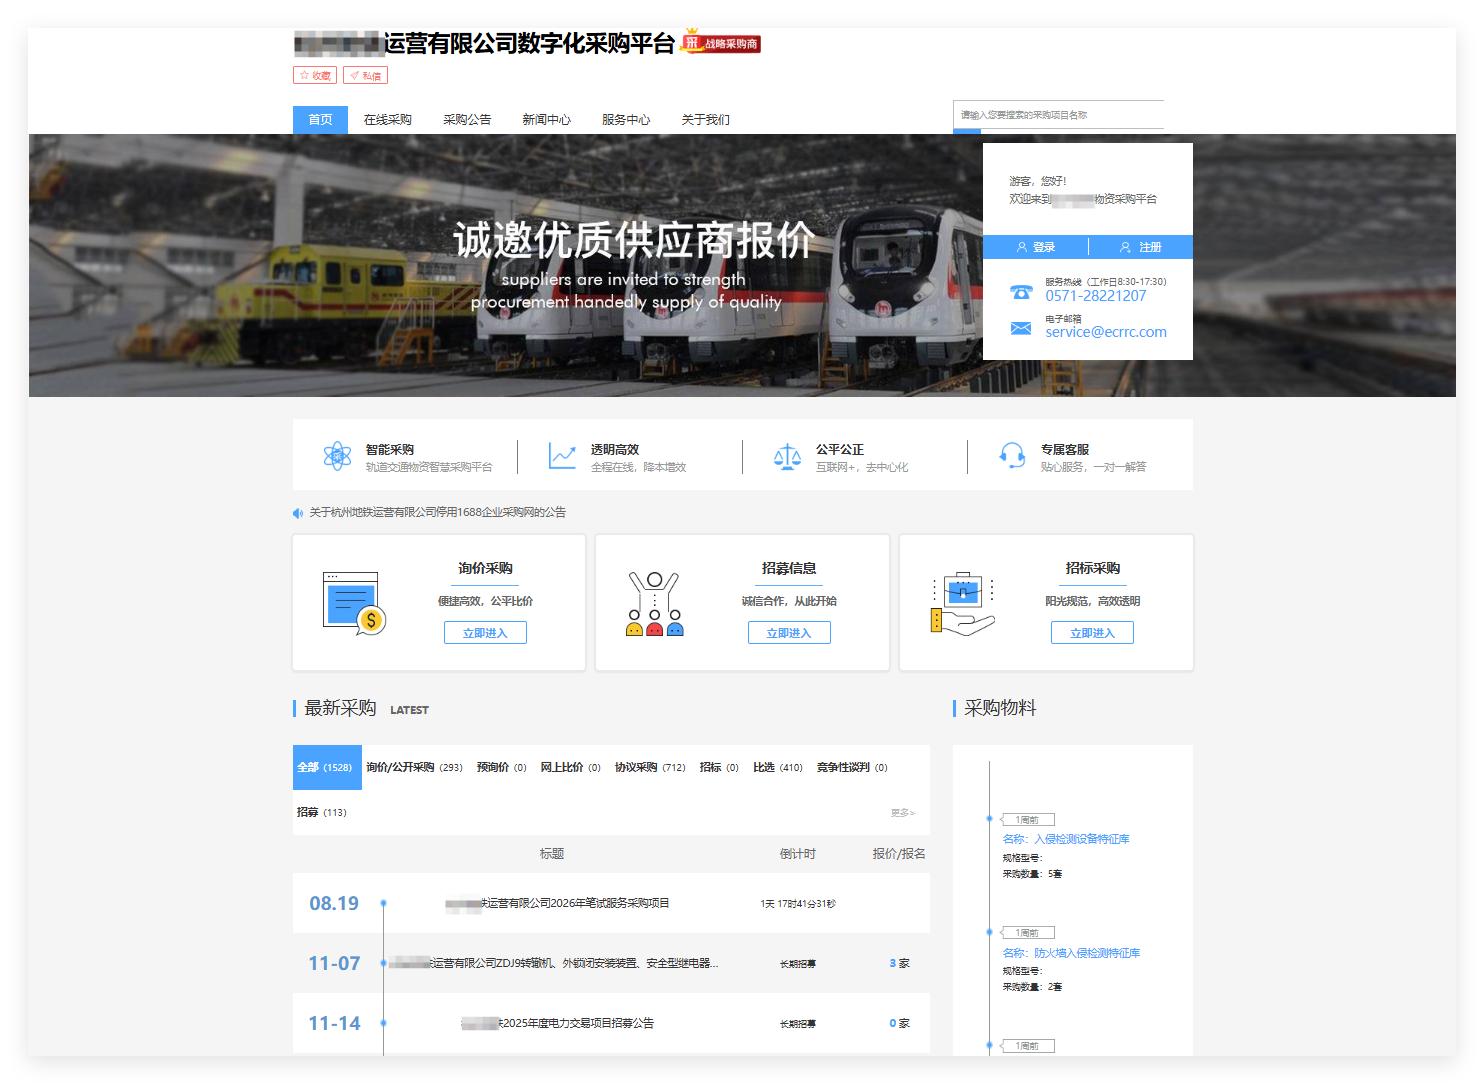Select the 协议采购 (712) tab
Viewport: 1484px width, 1084px height.
point(650,767)
